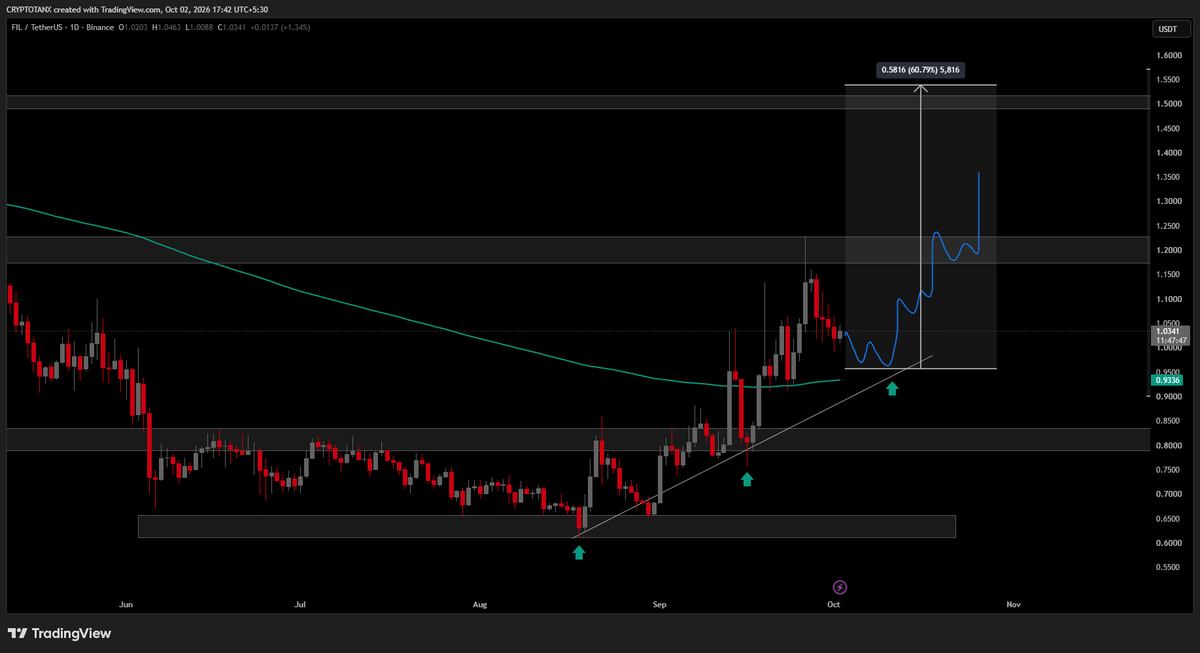
Task: Click the purple lightning event icon
Action: coord(840,586)
